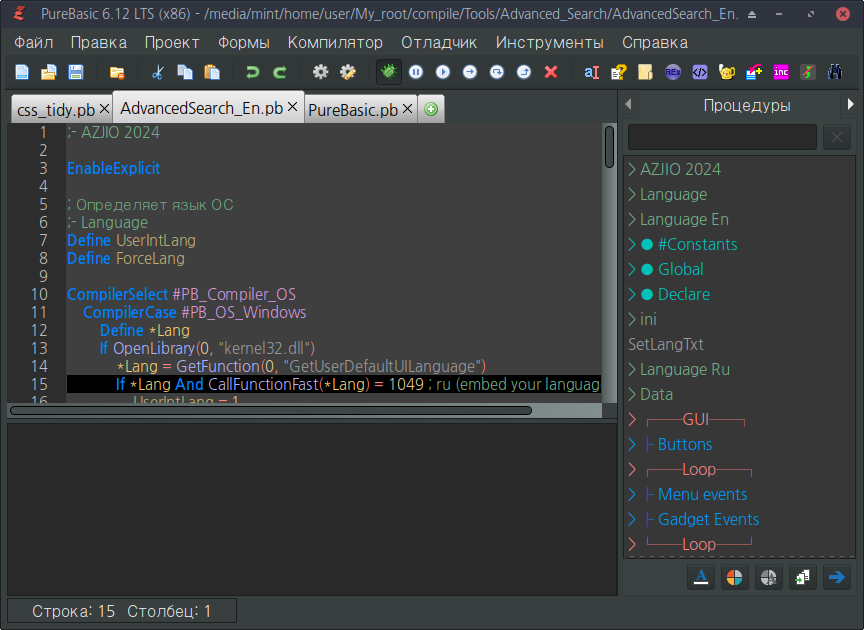Open the Компилятор menu
Viewport: 864px width, 630px height.
tap(335, 42)
